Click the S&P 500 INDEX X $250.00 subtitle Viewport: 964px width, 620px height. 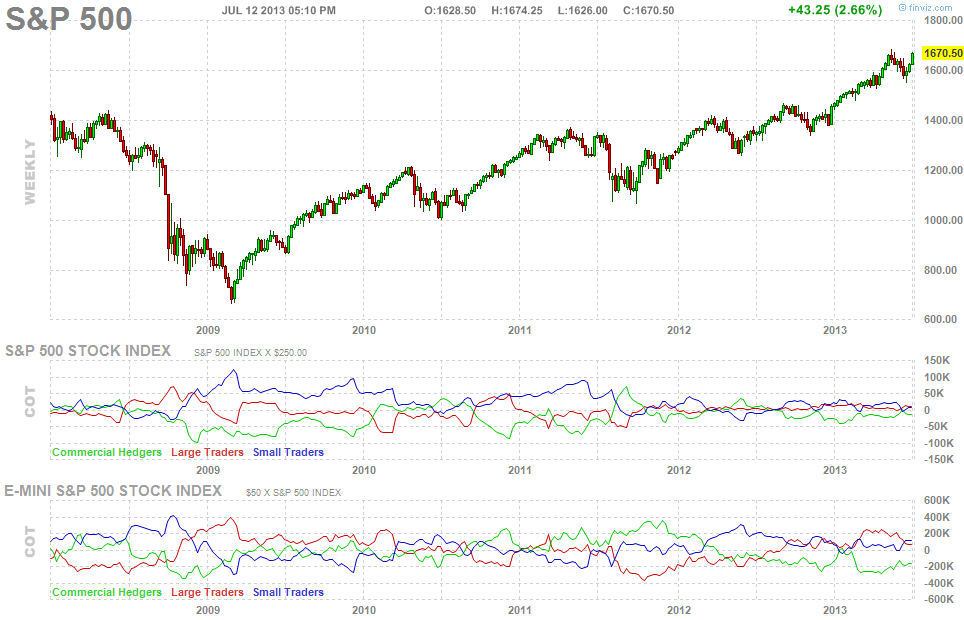250,352
